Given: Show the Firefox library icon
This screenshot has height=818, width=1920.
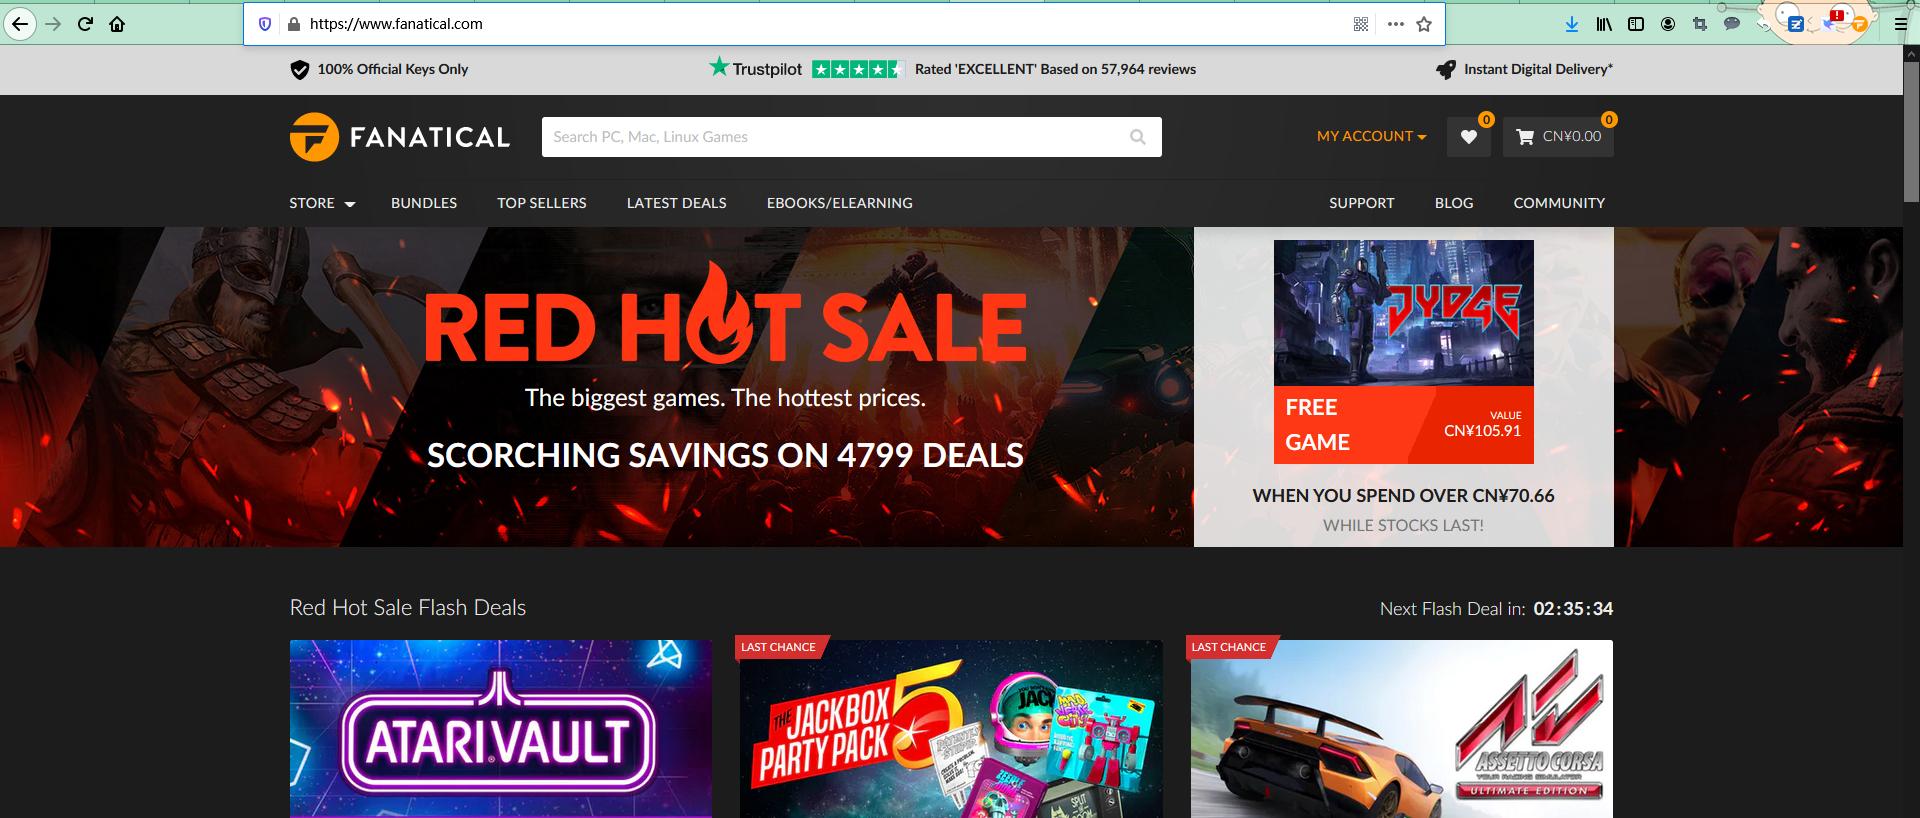Looking at the screenshot, I should click(1604, 24).
